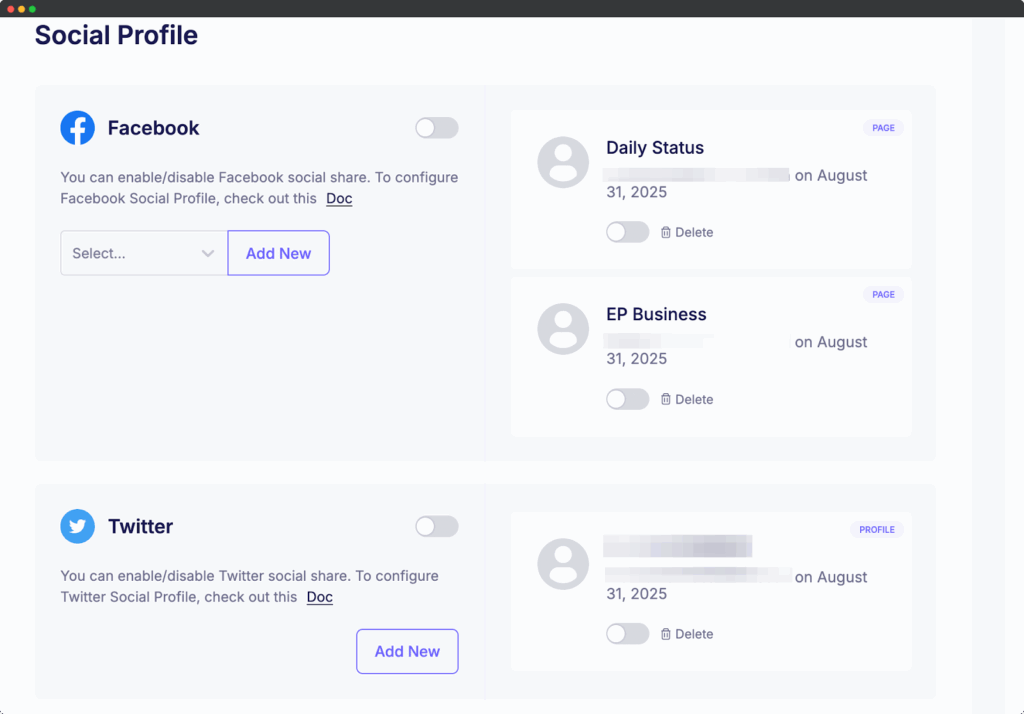This screenshot has width=1024, height=714.
Task: Click the PROFILE badge on the Twitter card
Action: [877, 529]
